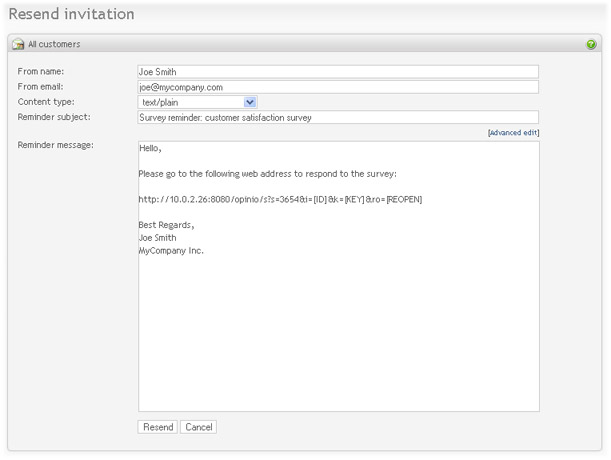Select the text/plain content type box
Viewport: 611px width, 460px height.
click(197, 102)
